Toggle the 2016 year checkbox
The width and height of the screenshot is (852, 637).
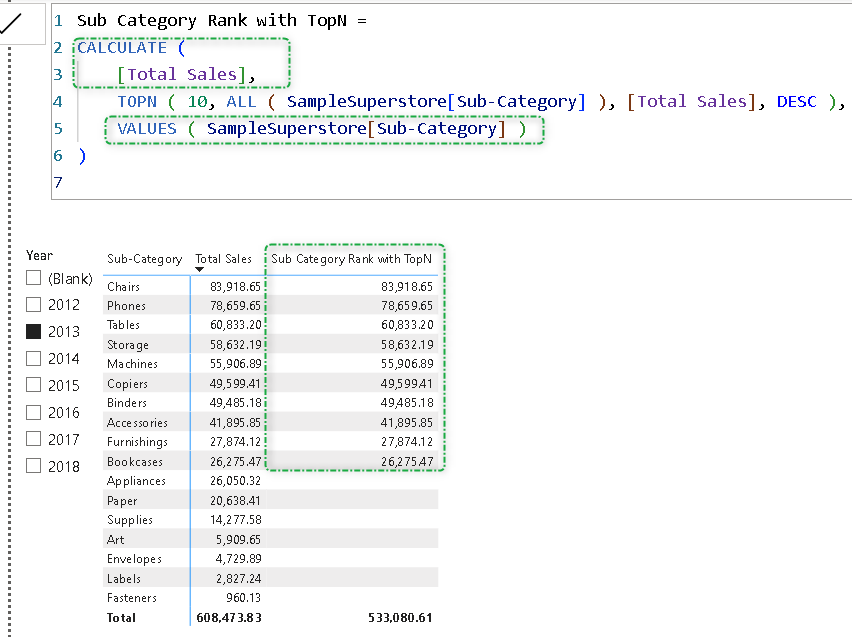(34, 412)
